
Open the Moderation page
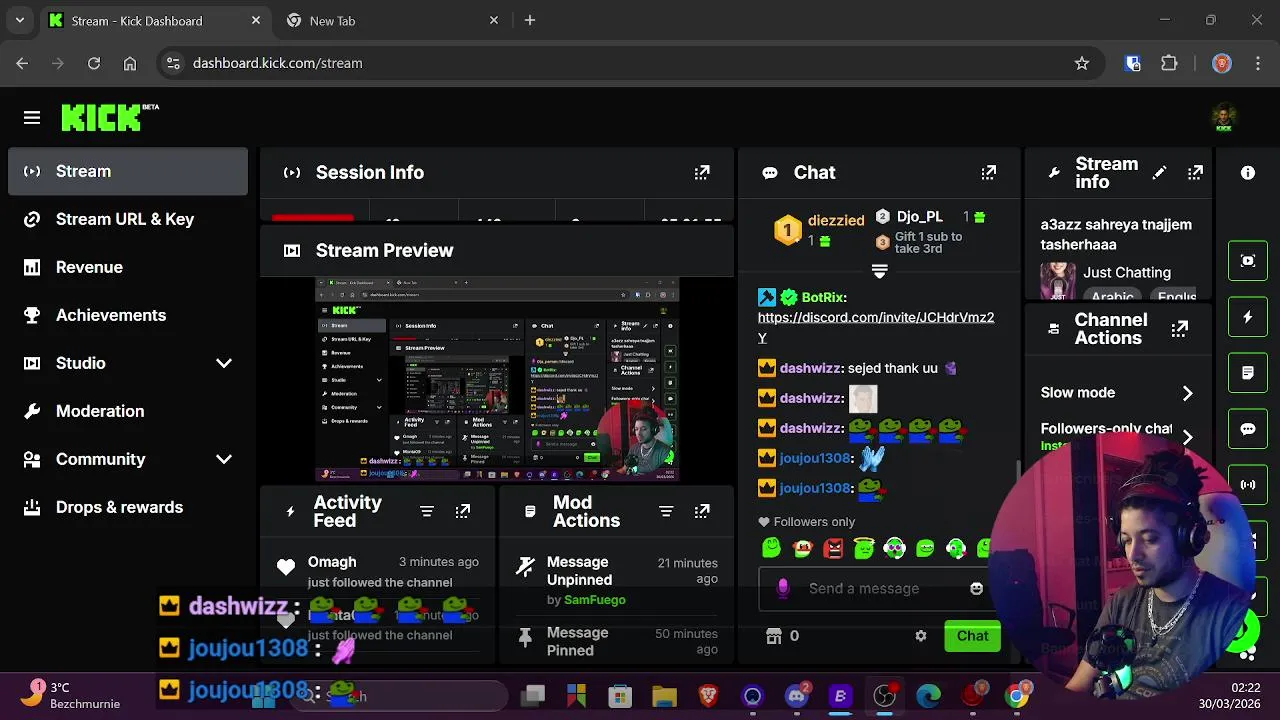(x=128, y=411)
